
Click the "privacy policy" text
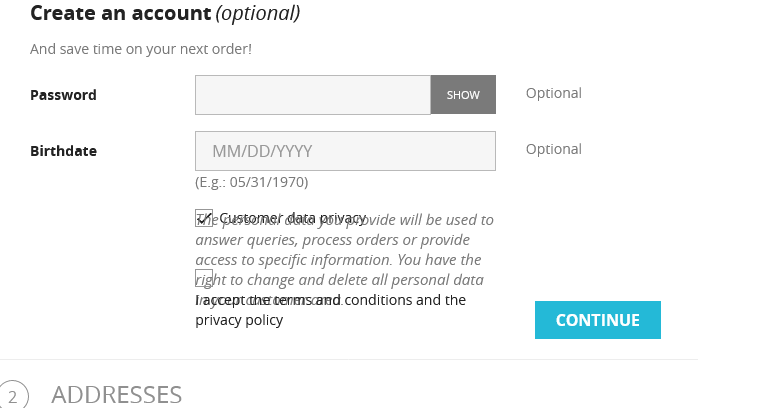[239, 320]
